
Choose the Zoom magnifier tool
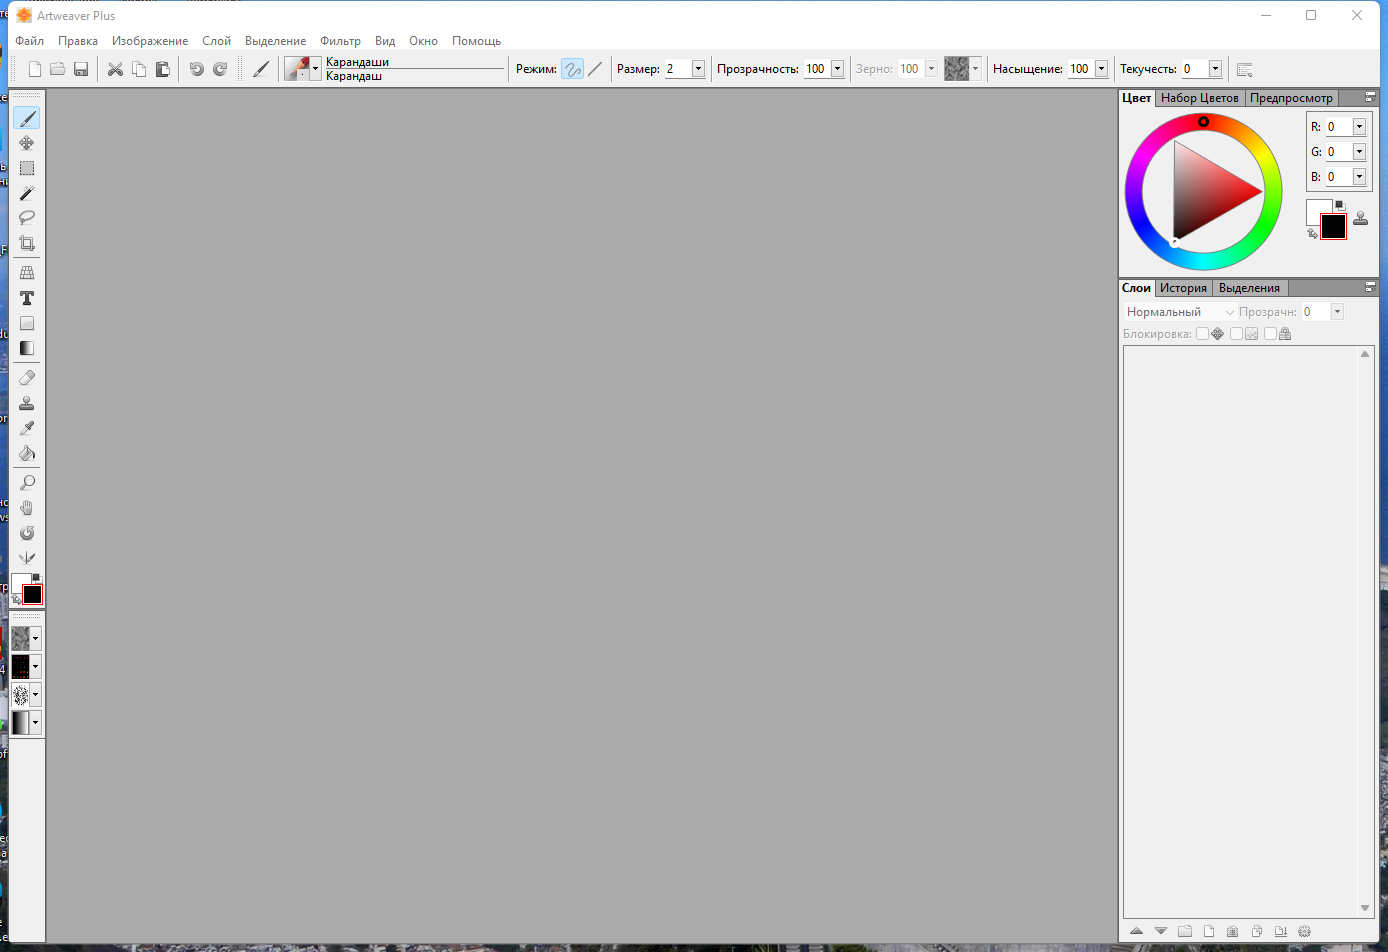(27, 483)
